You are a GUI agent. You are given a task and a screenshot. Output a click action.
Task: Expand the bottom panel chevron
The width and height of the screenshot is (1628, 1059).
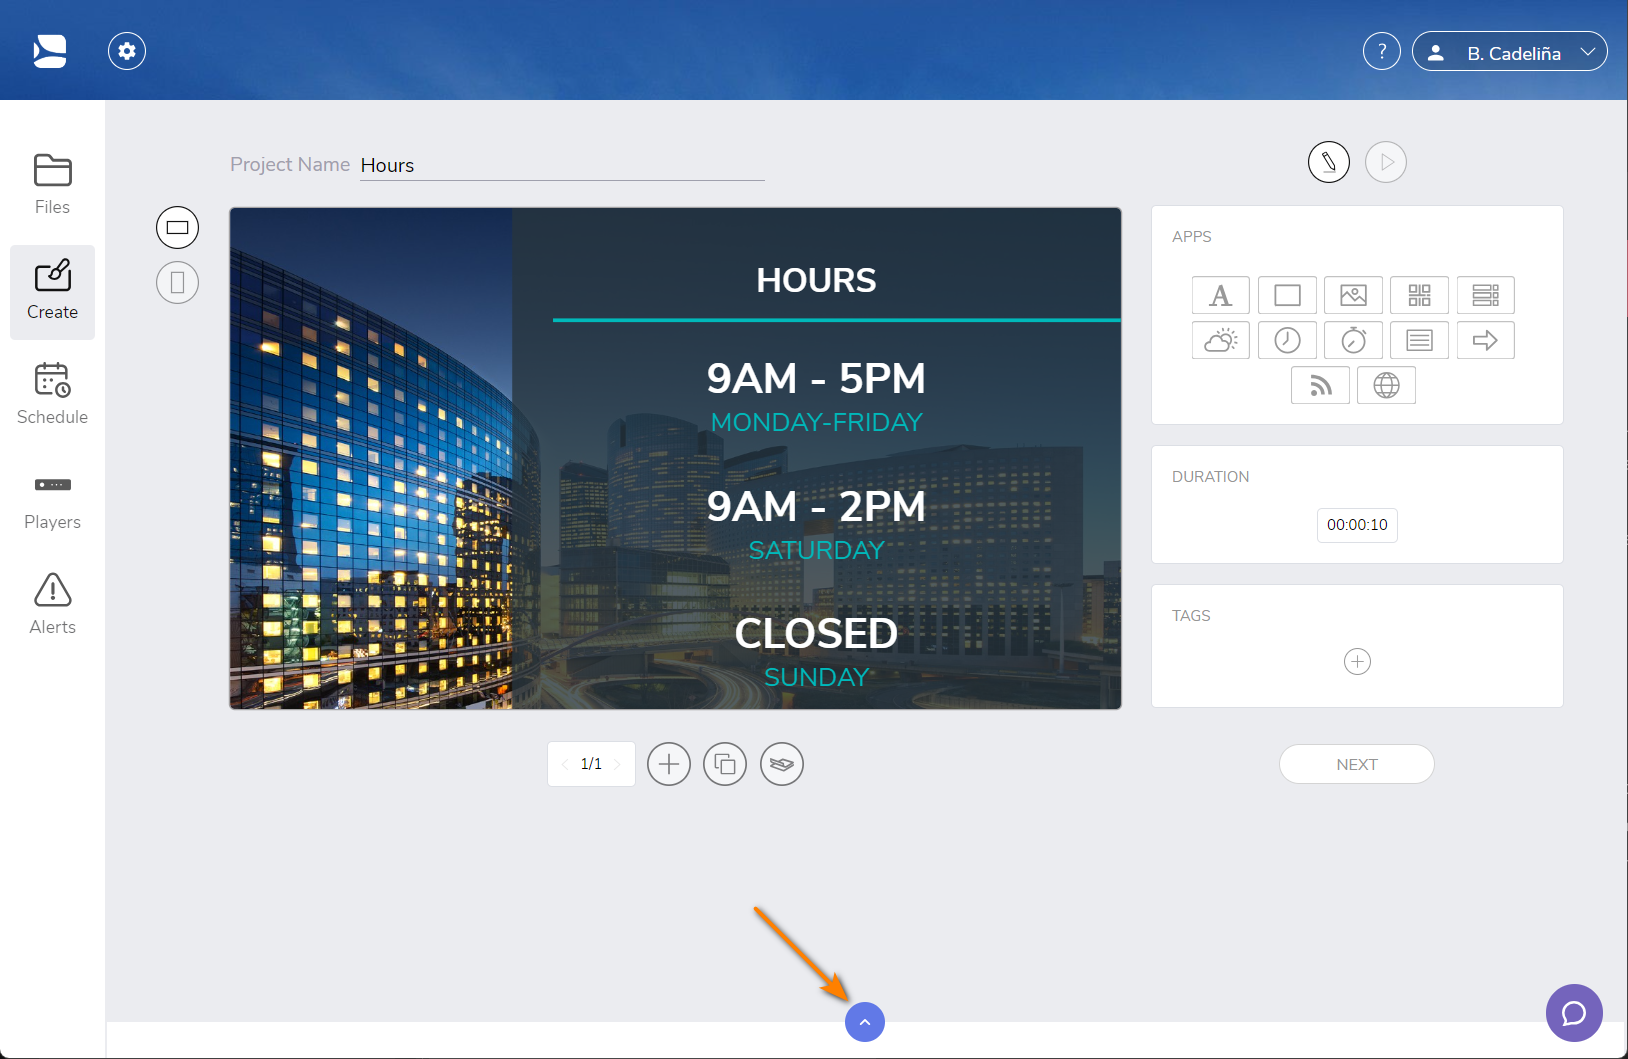click(x=865, y=1022)
